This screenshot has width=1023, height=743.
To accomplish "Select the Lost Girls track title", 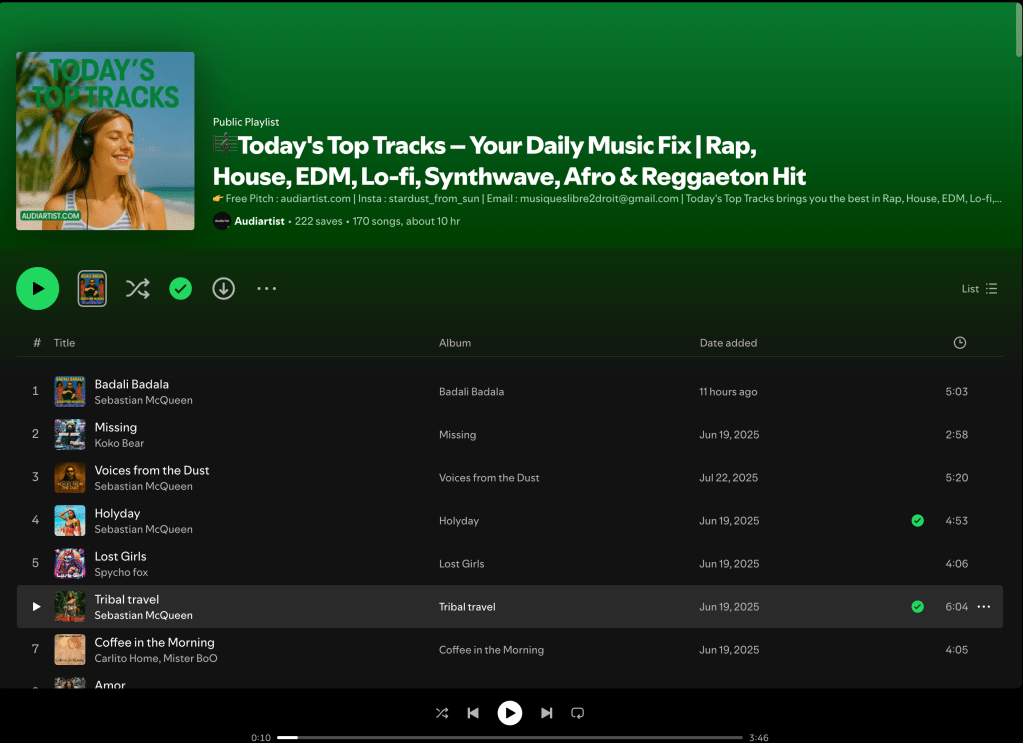I will (120, 556).
